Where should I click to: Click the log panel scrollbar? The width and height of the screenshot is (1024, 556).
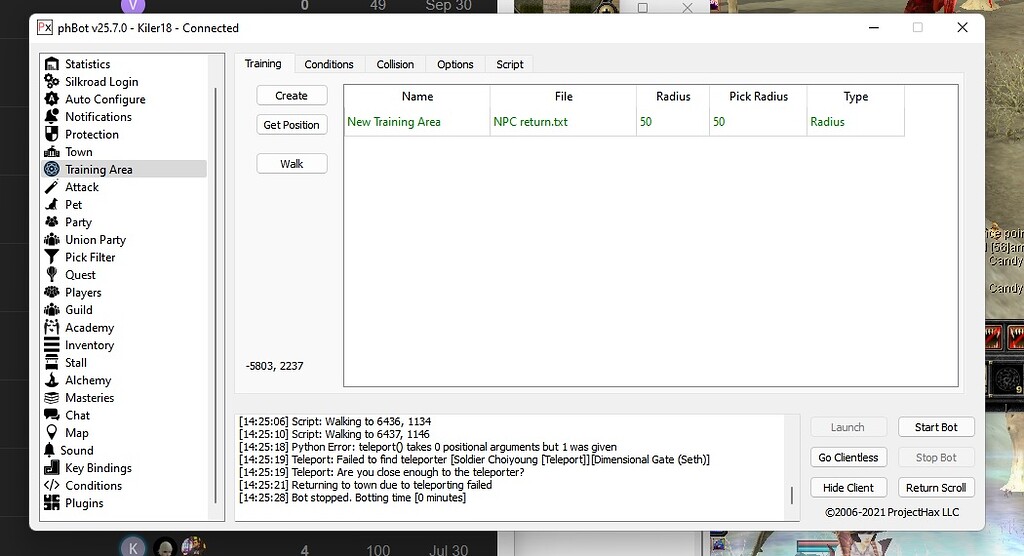click(x=791, y=494)
